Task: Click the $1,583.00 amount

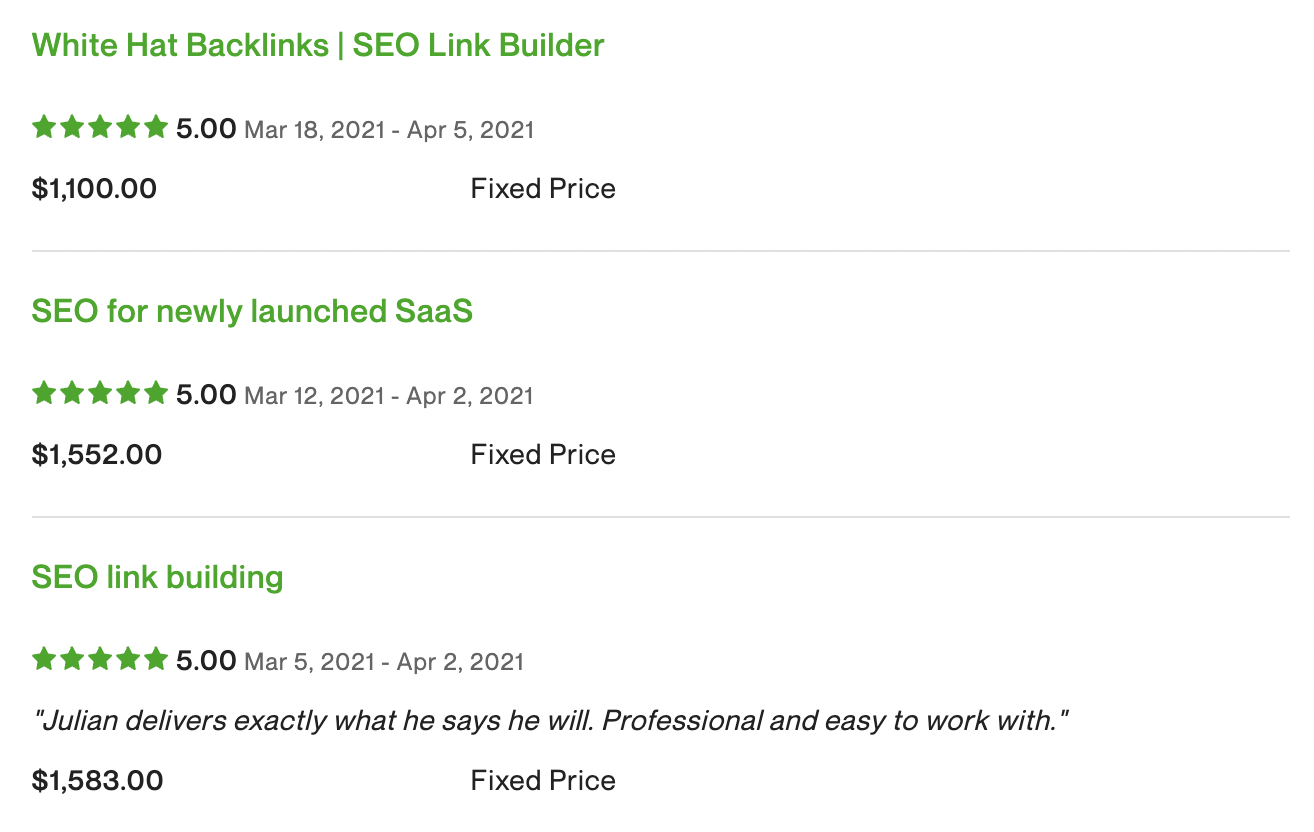Action: pos(97,781)
